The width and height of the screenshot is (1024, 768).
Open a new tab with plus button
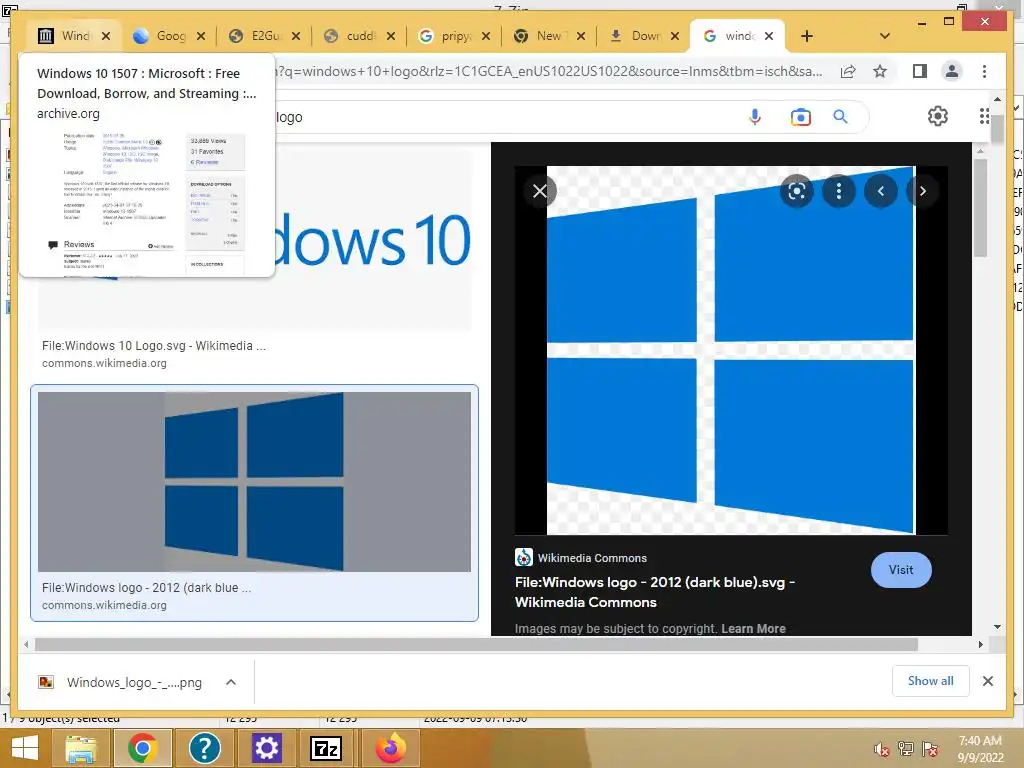[807, 36]
